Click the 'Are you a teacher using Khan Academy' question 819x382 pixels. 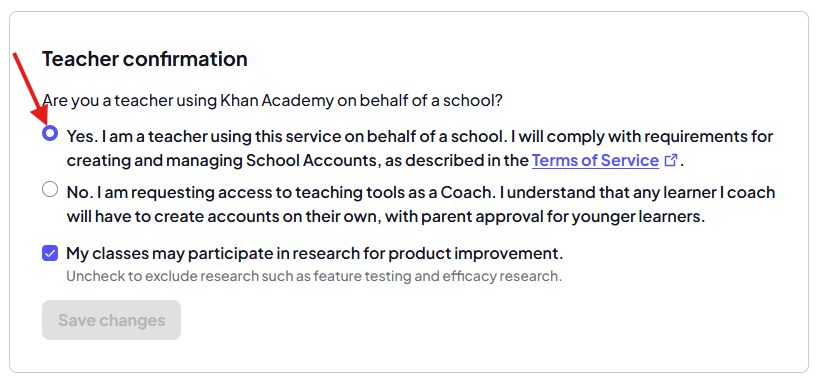click(x=272, y=100)
